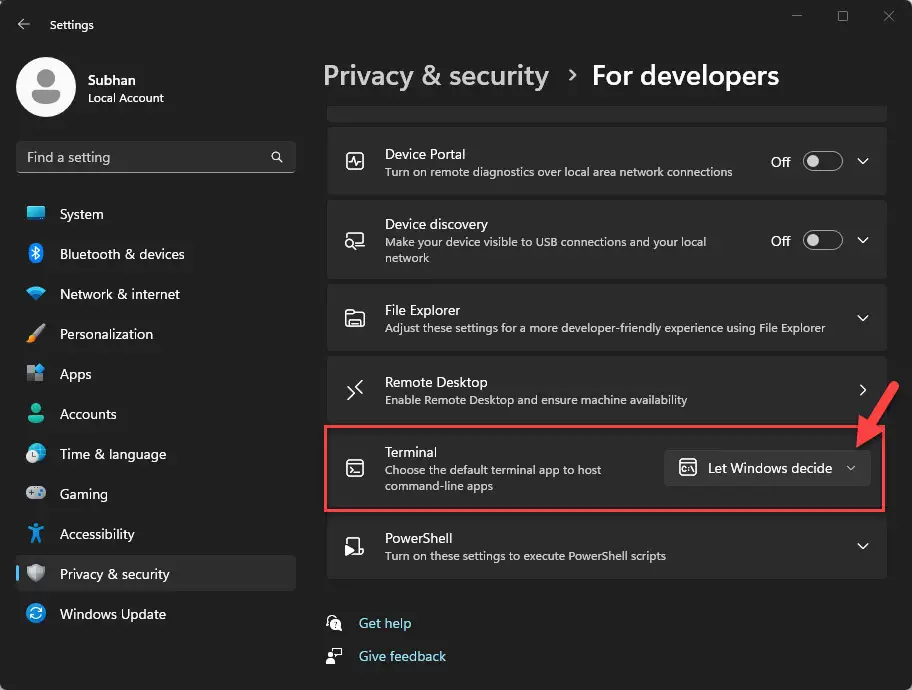Click Privacy & security breadcrumb
This screenshot has height=690, width=912.
click(x=436, y=76)
